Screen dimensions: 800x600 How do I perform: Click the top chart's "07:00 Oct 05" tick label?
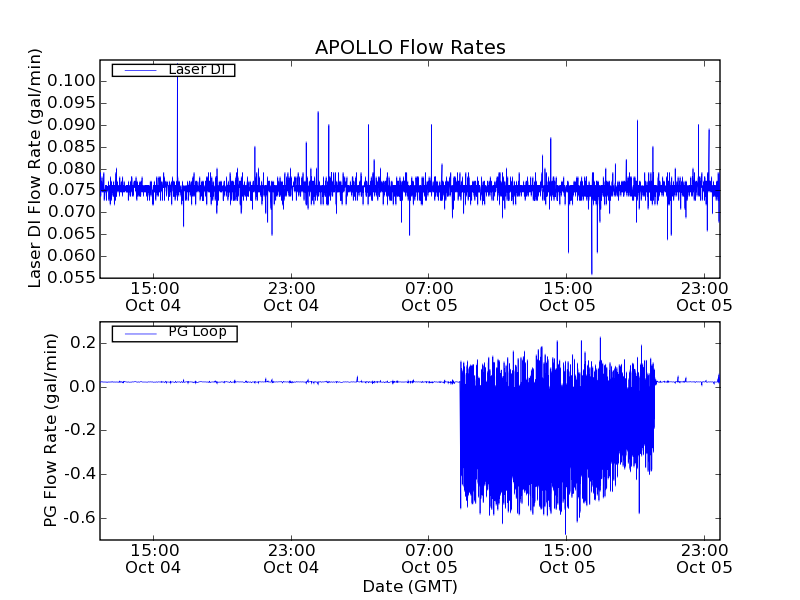coord(429,297)
